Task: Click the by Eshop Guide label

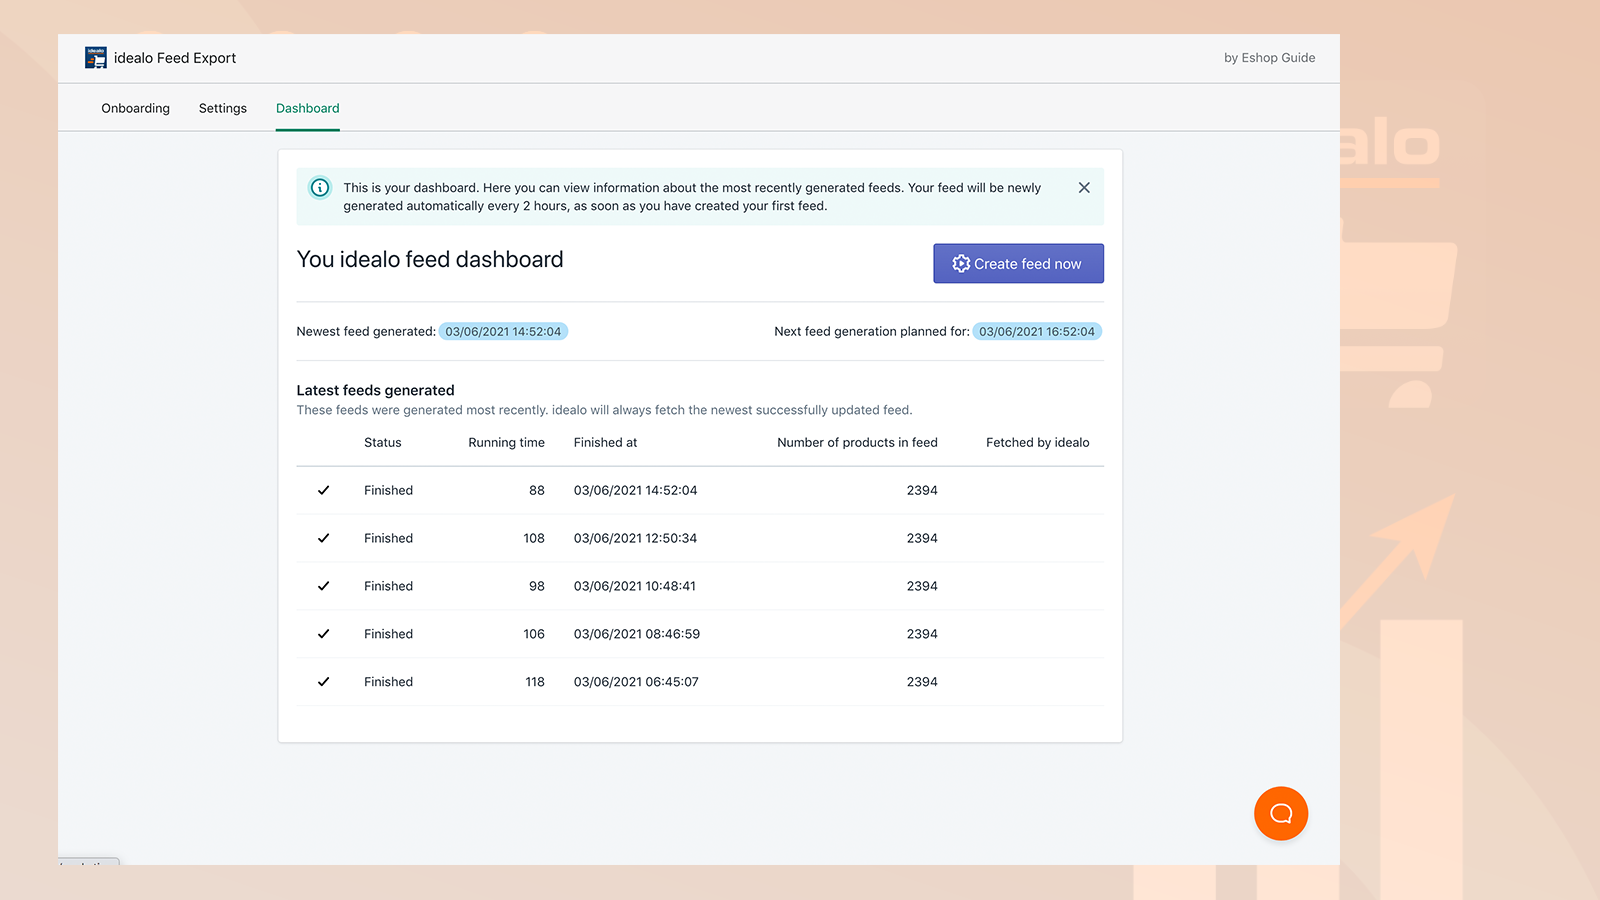Action: (1270, 58)
